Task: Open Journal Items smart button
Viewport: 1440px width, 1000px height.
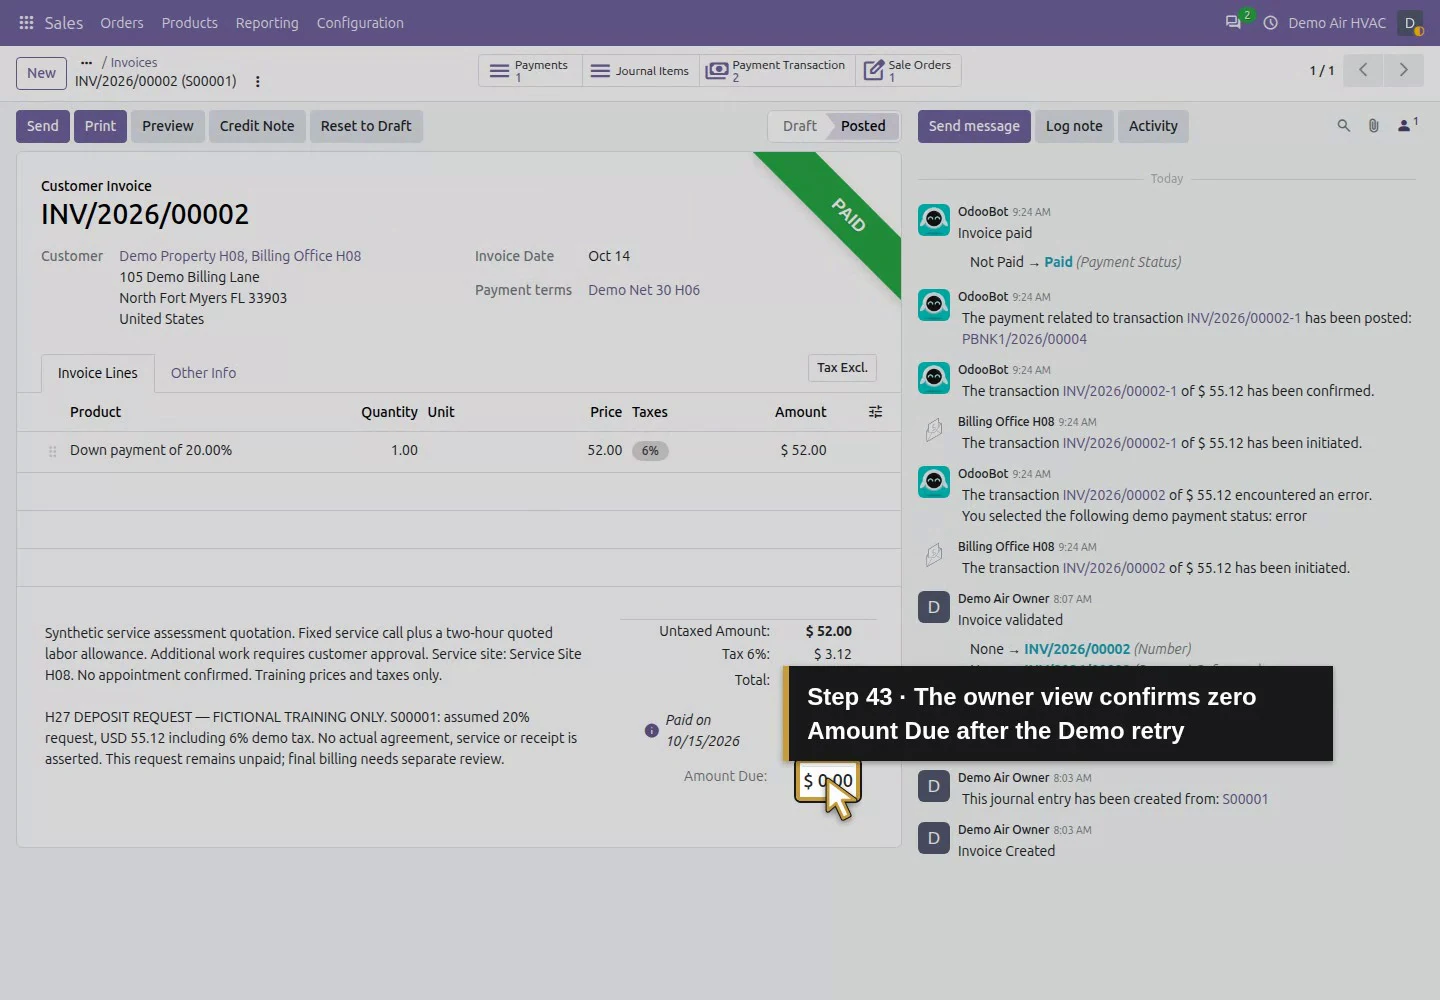Action: [641, 71]
